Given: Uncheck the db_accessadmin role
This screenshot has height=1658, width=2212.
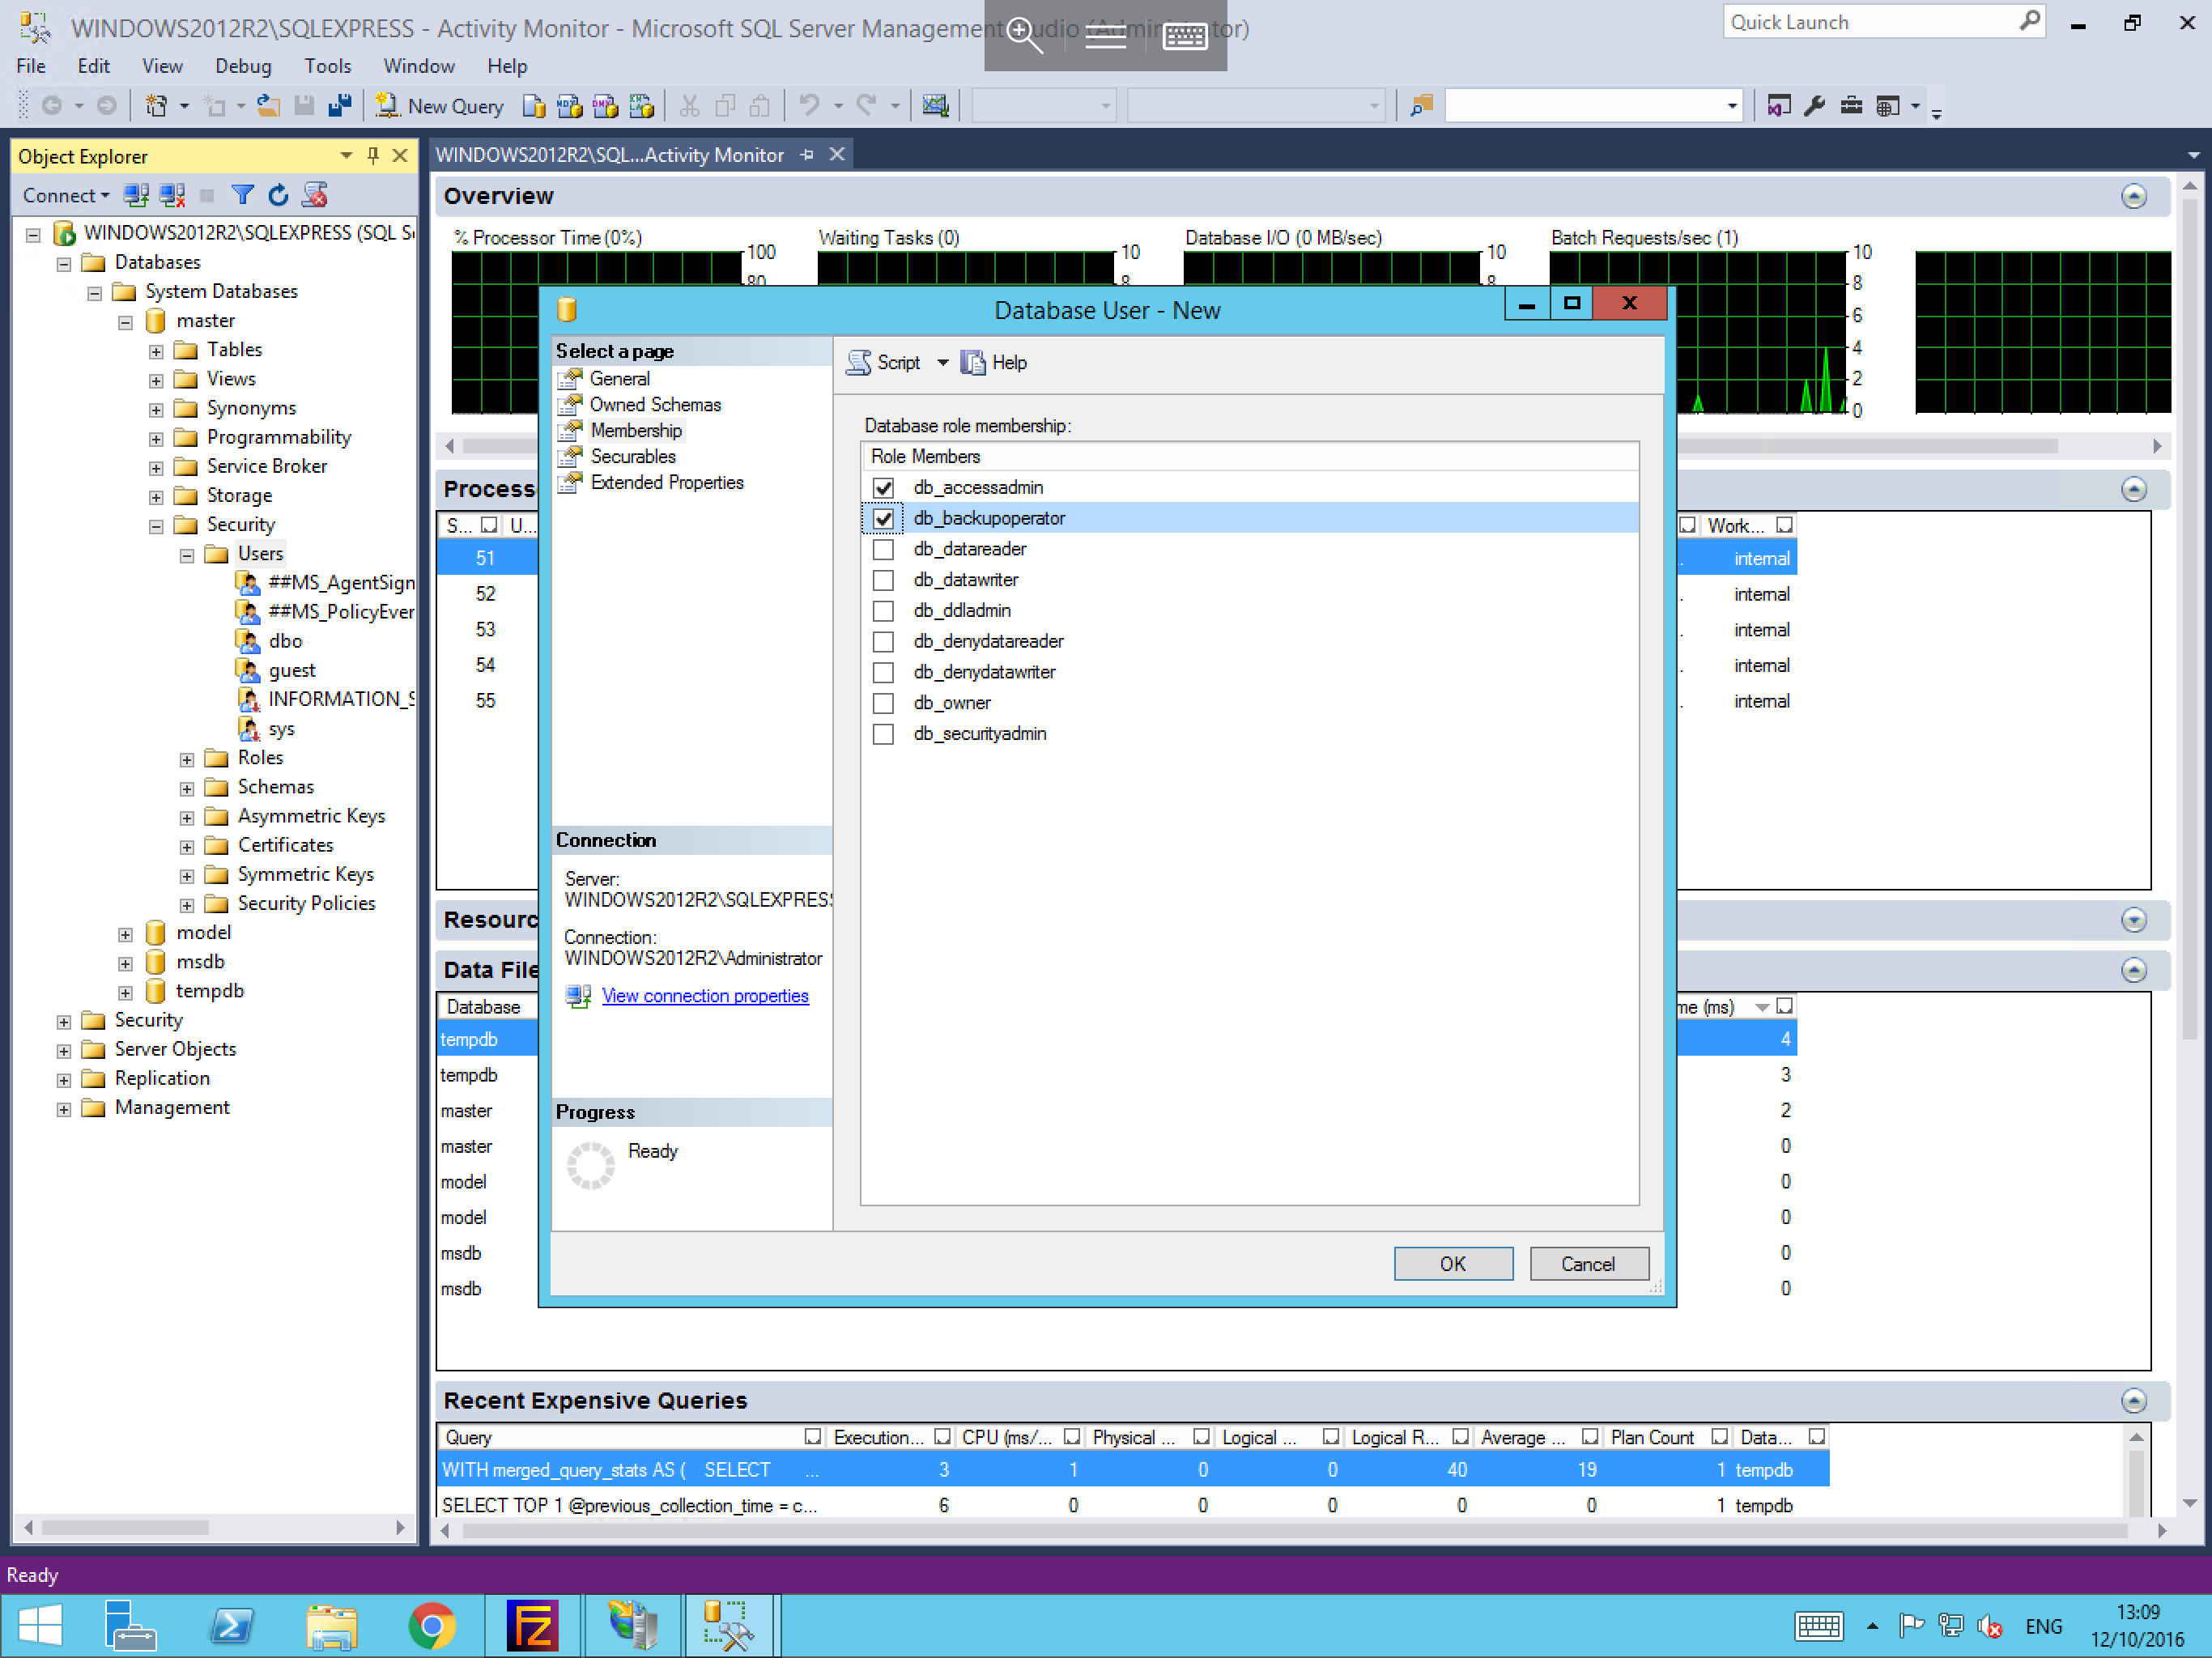Looking at the screenshot, I should tap(883, 488).
